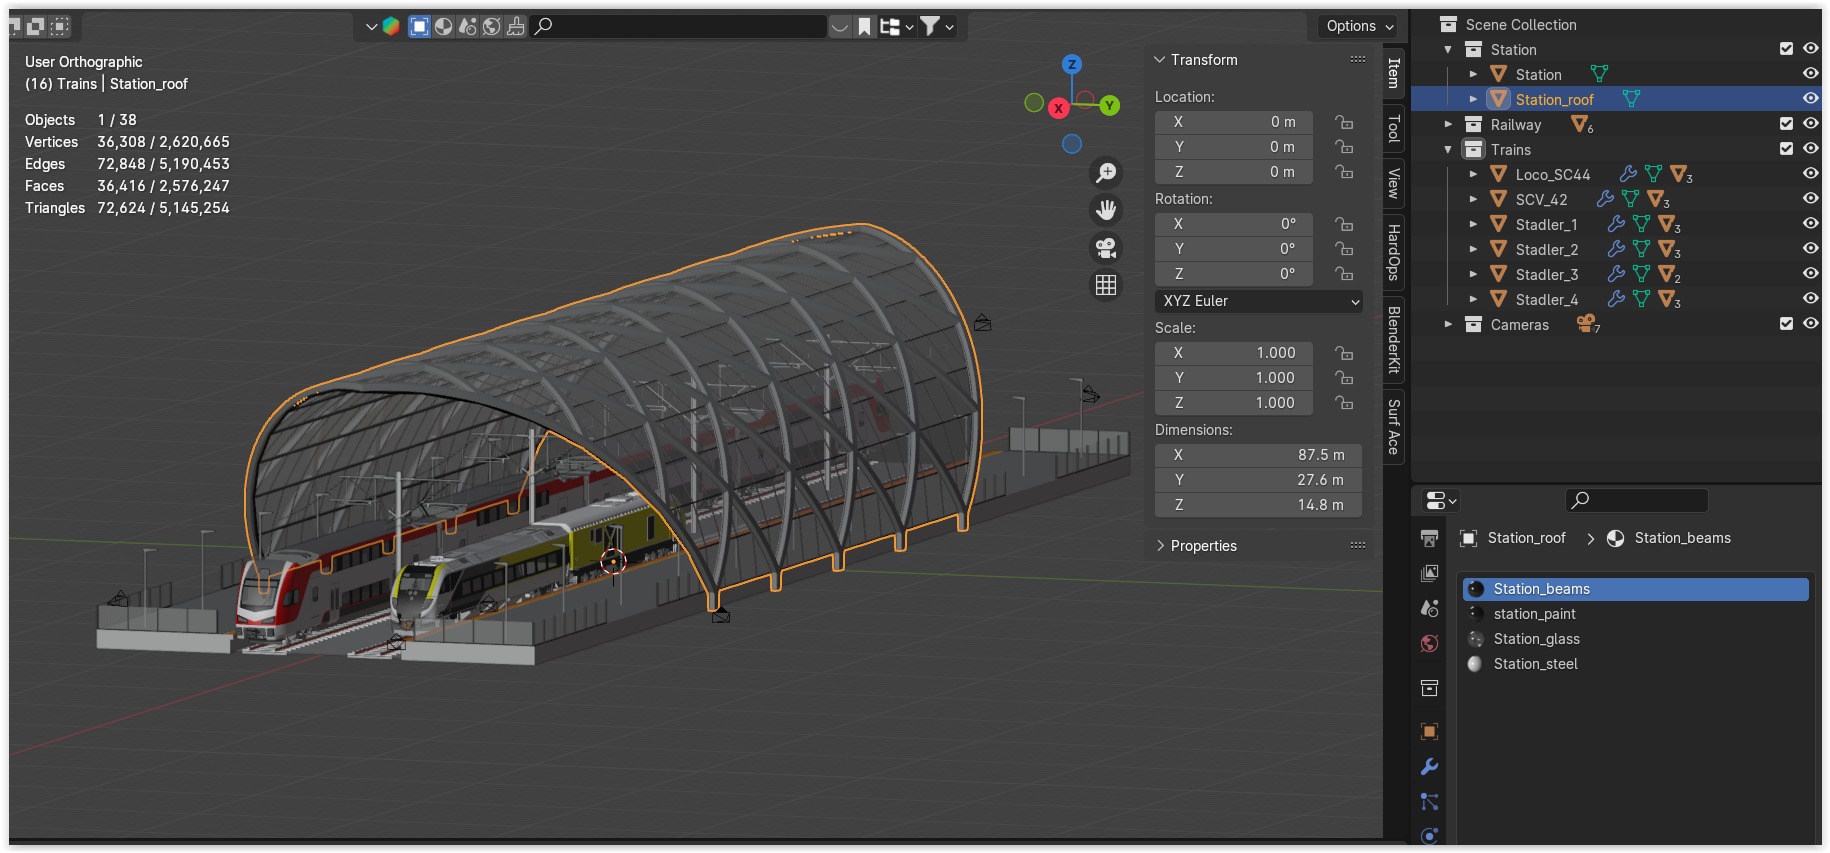The height and width of the screenshot is (853, 1830).
Task: Select the station_paint material slot
Action: coord(1635,614)
